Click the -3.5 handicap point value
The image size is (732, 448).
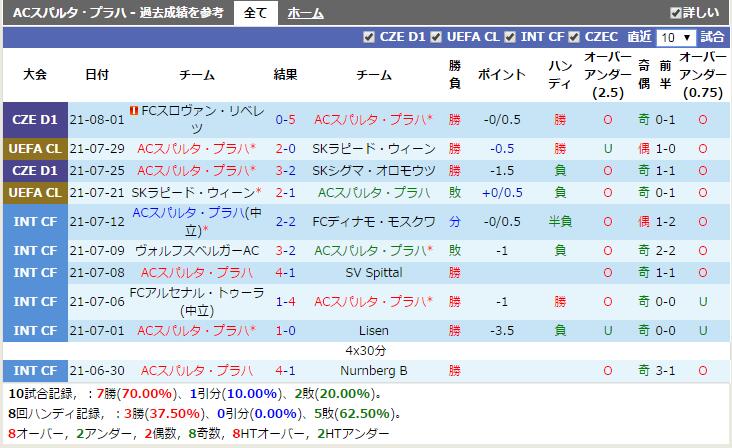pos(502,331)
